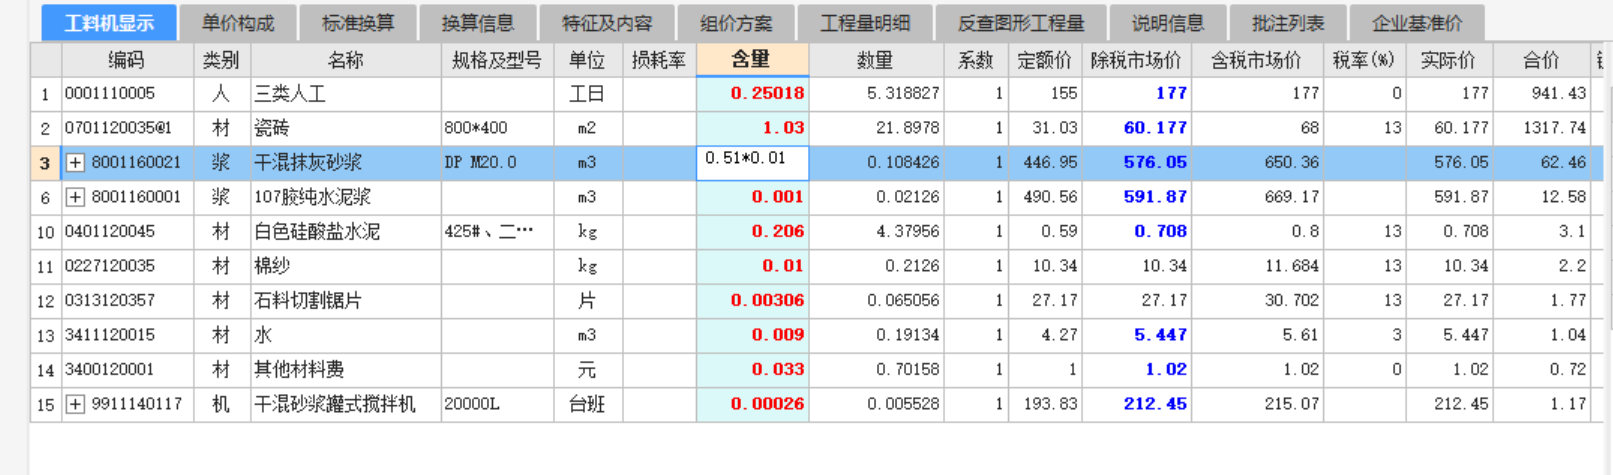This screenshot has height=475, width=1613.
Task: Open the 标准换算 tab
Action: 358,23
